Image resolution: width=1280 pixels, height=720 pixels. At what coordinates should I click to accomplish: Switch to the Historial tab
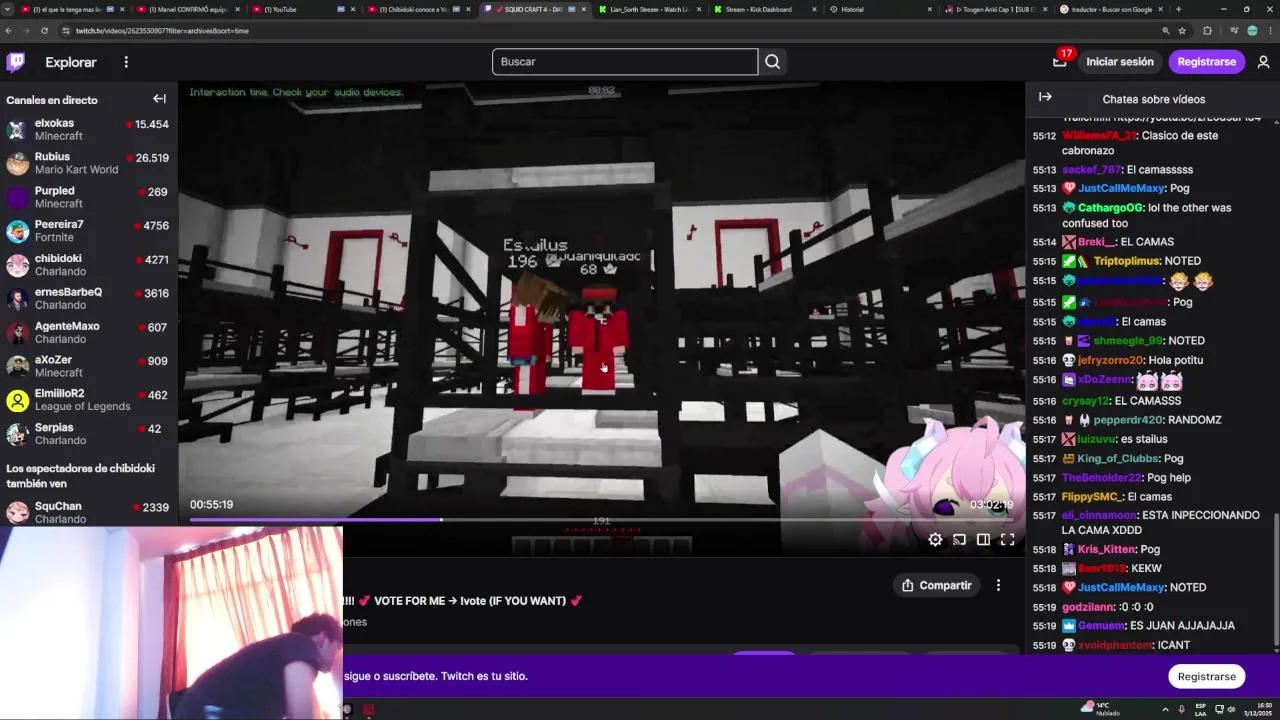click(x=876, y=9)
